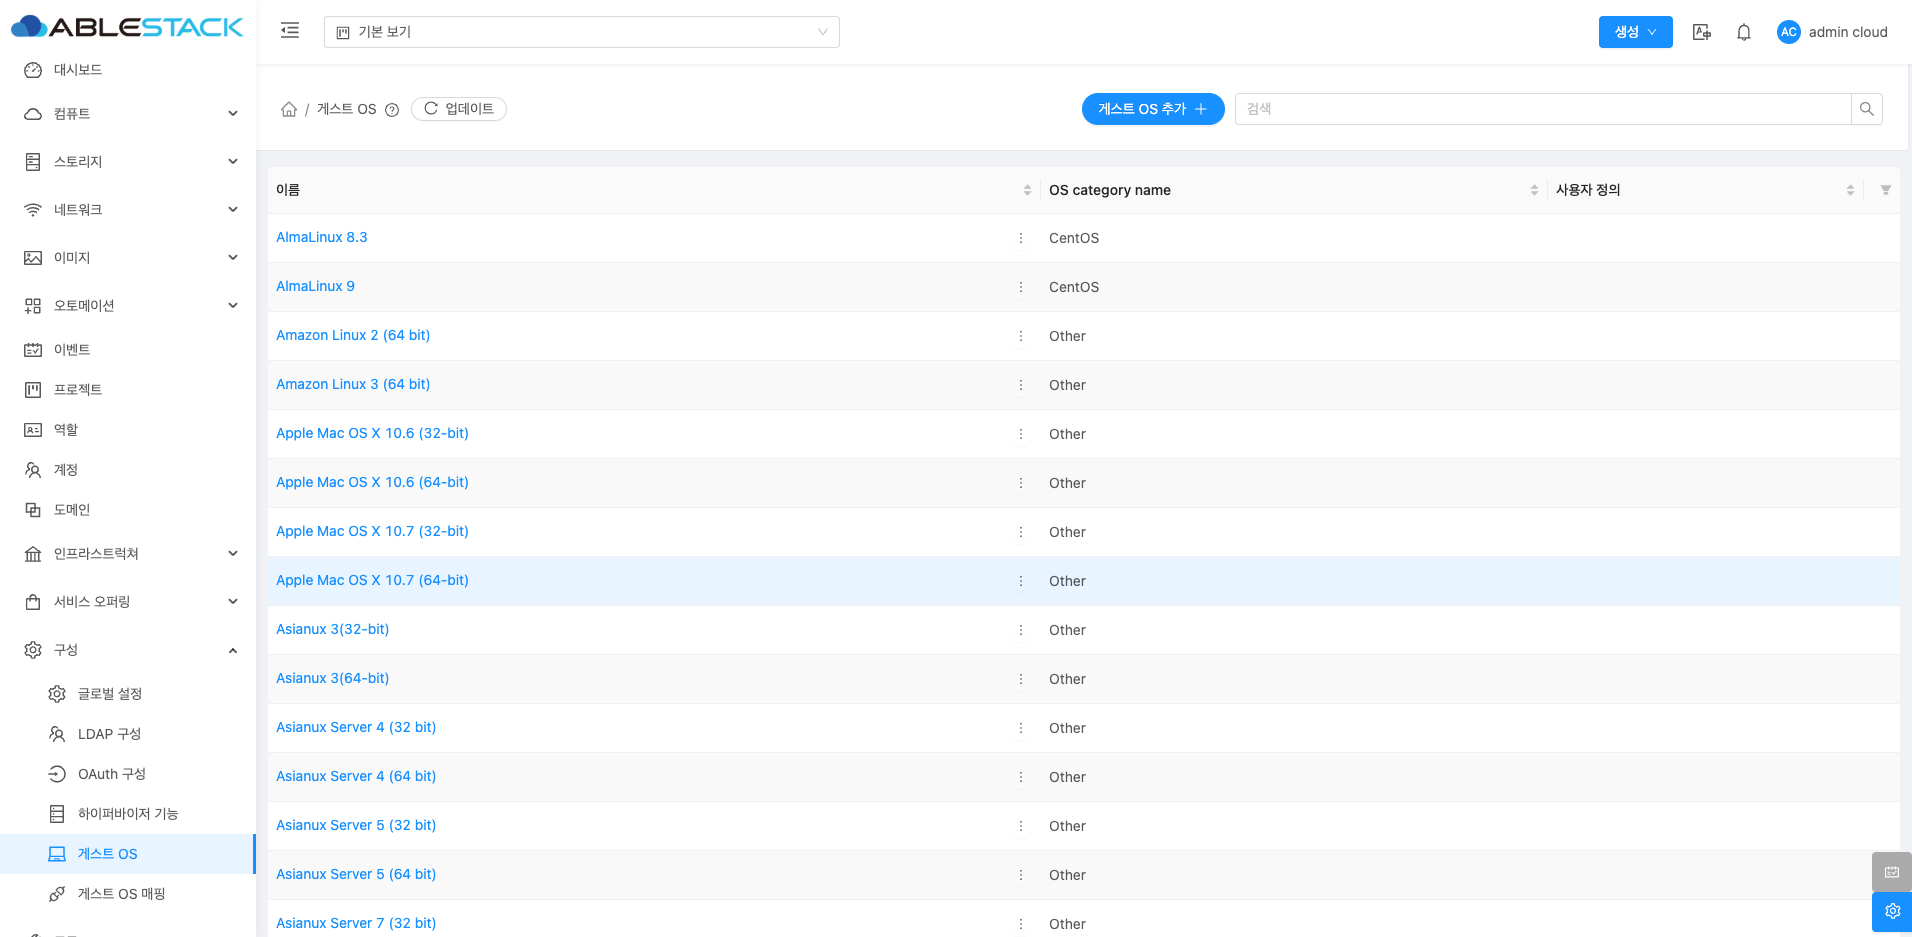This screenshot has height=937, width=1912.
Task: Open 이벤트 in the sidebar
Action: [x=128, y=350]
